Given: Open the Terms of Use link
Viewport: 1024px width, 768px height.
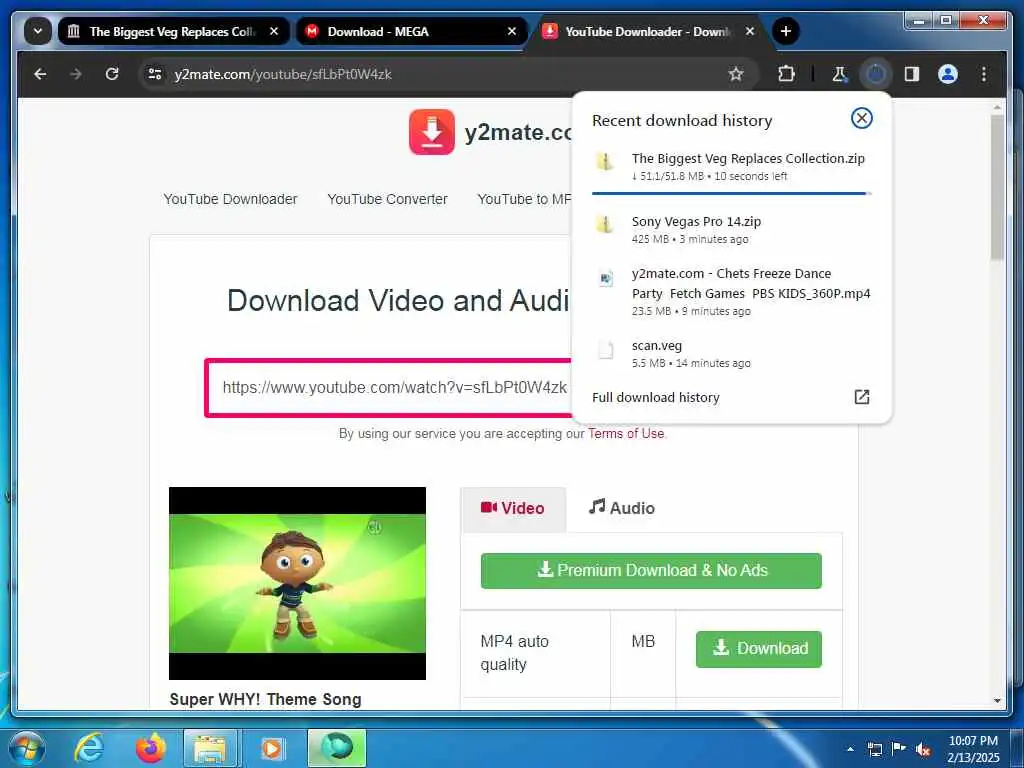Looking at the screenshot, I should tap(626, 433).
